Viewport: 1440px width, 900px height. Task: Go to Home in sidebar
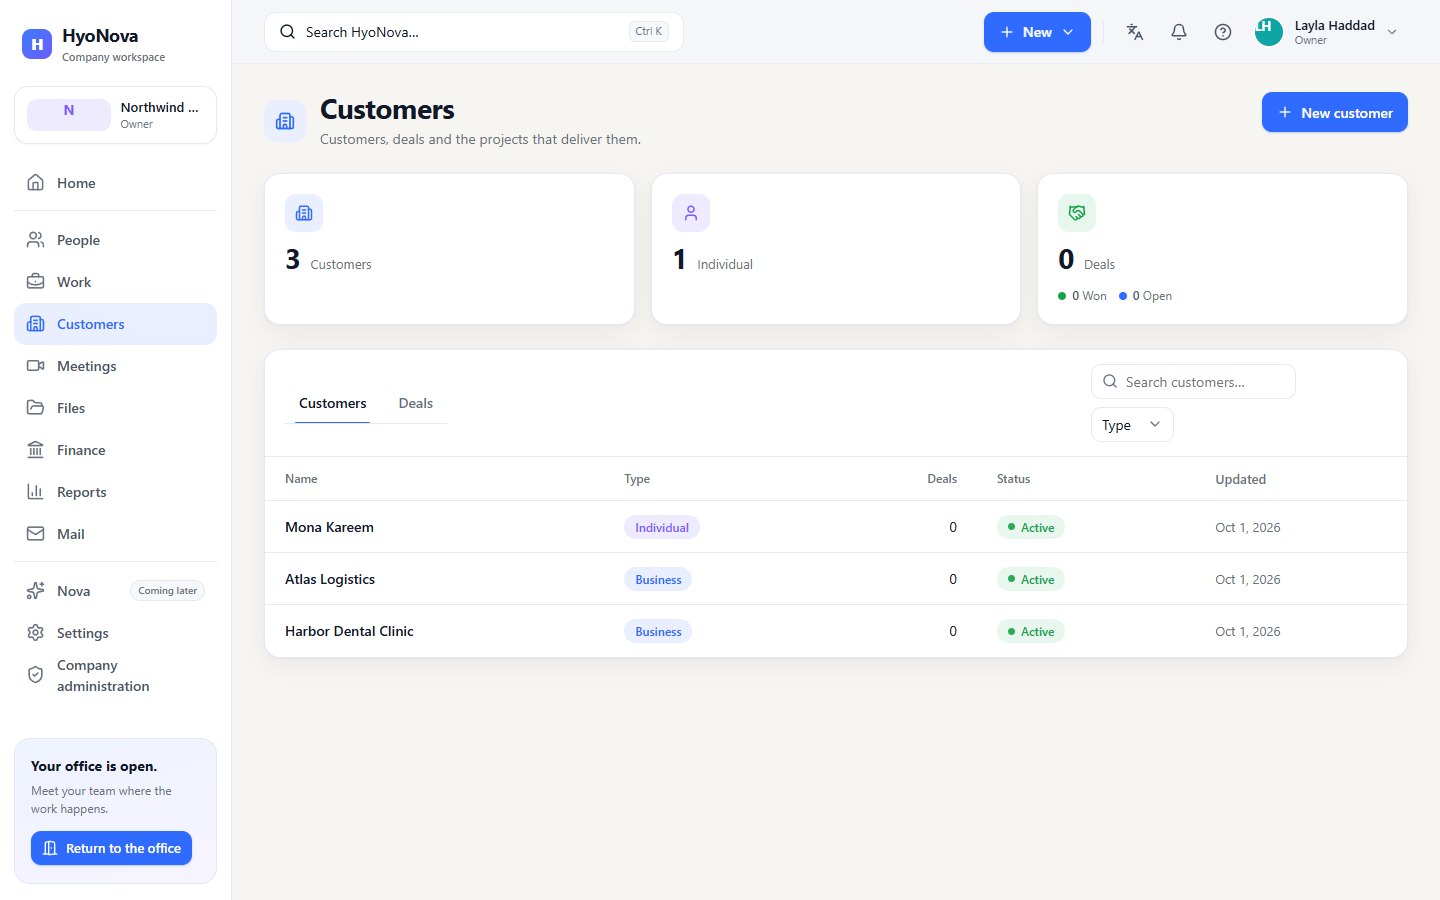point(115,183)
